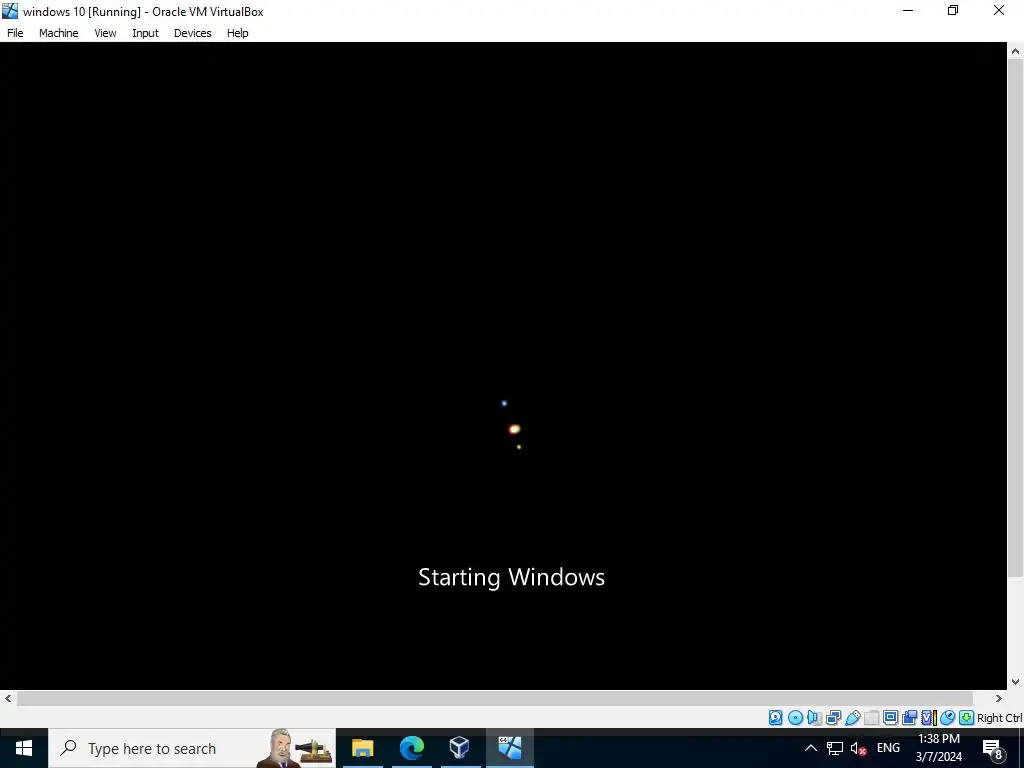Click the Type here to search box
The image size is (1024, 768).
(x=192, y=748)
